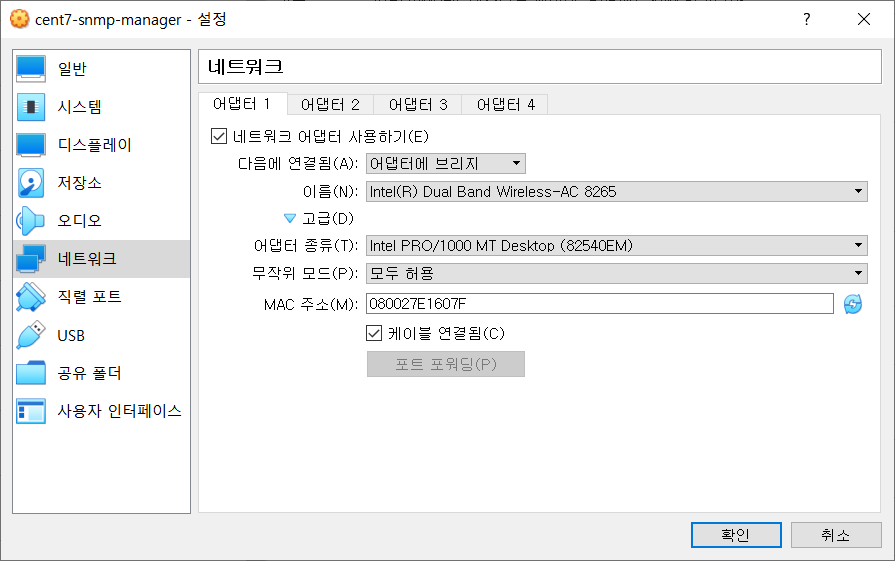The image size is (895, 561).
Task: Switch to the 어댑터 3 tab
Action: point(418,104)
